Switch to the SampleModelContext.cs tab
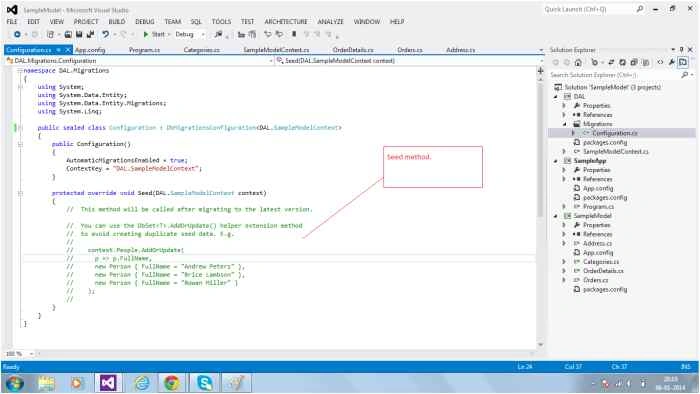The height and width of the screenshot is (394, 700). pyautogui.click(x=276, y=50)
